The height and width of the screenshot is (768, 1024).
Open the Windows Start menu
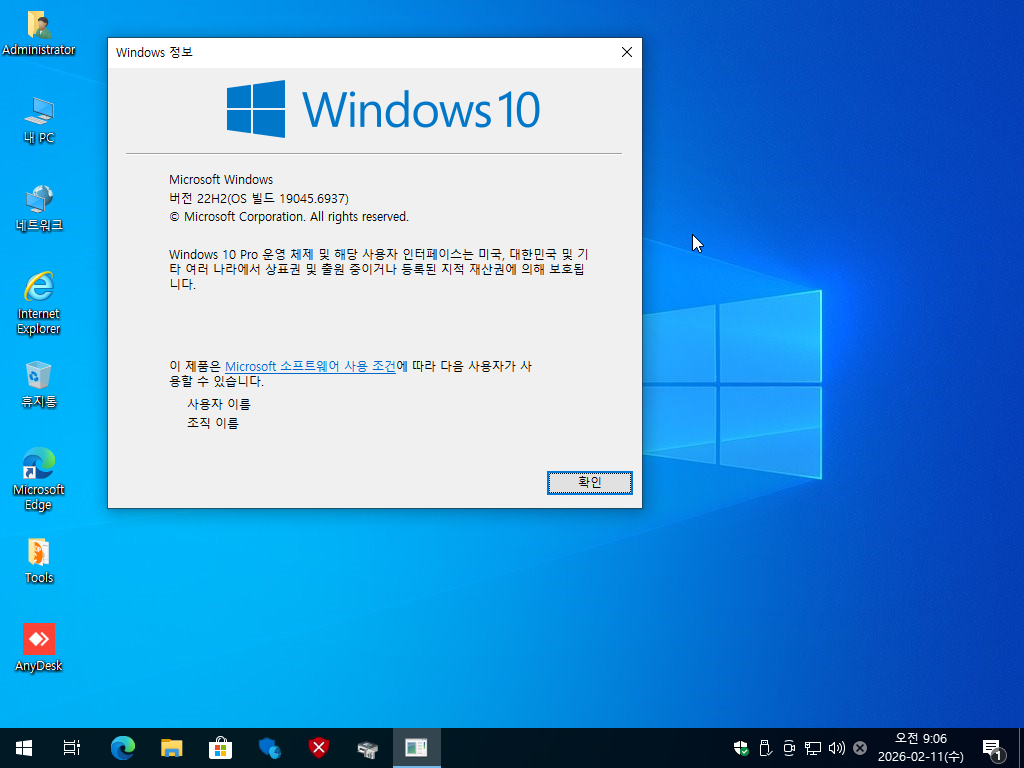click(24, 748)
